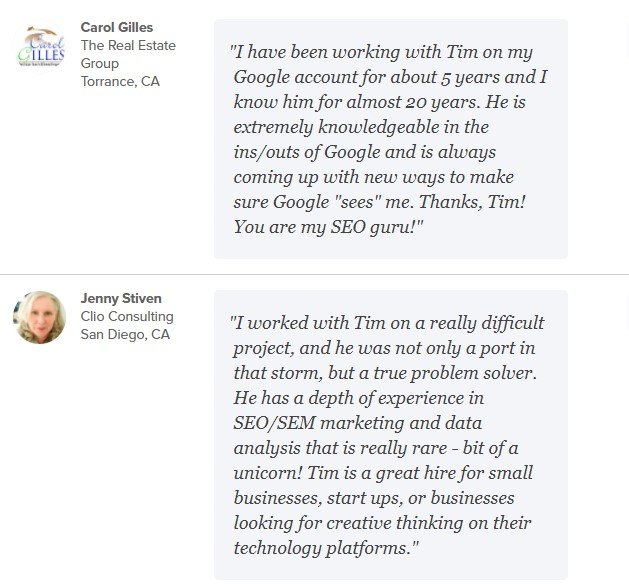Click the line 'SEO/SEM marketing and data'
Image resolution: width=629 pixels, height=584 pixels.
(358, 423)
